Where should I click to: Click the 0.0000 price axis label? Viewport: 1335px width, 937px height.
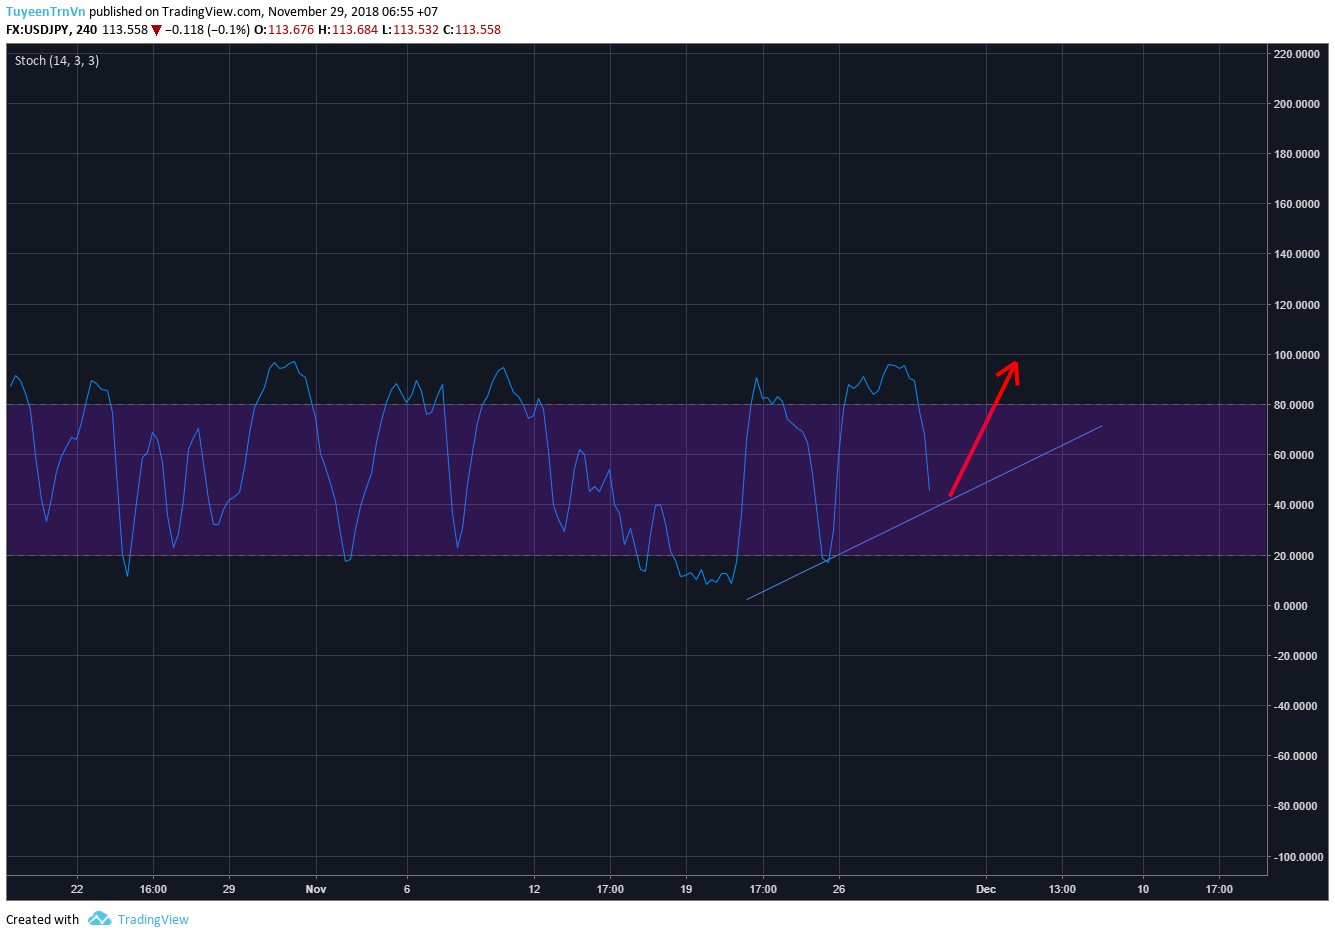(x=1291, y=606)
